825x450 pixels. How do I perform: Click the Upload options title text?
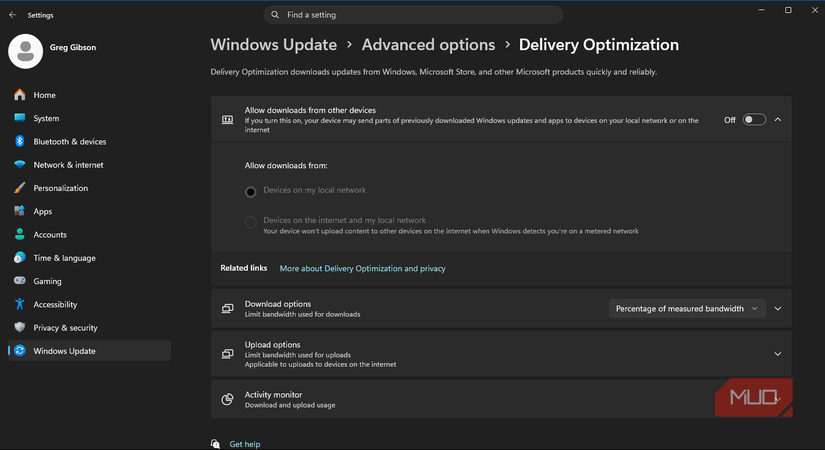273,344
